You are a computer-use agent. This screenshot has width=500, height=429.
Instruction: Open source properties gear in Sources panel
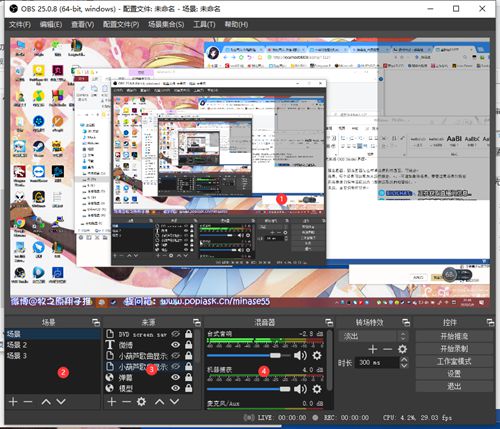(x=141, y=402)
